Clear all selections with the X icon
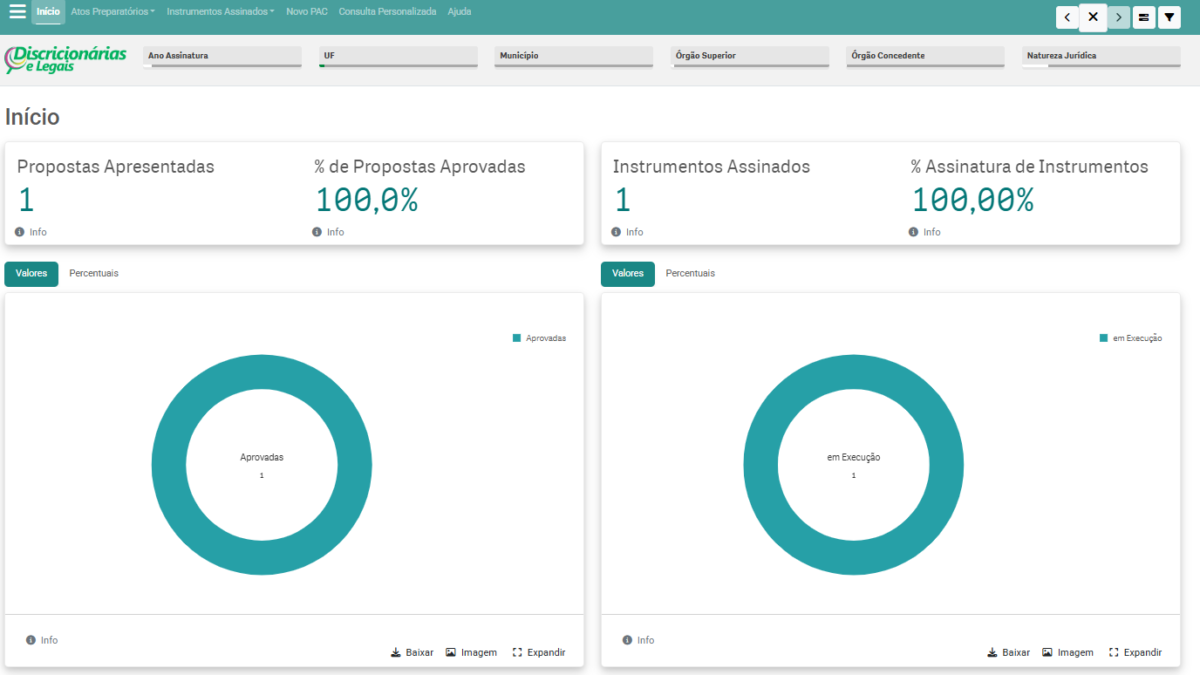The height and width of the screenshot is (675, 1200). point(1093,17)
